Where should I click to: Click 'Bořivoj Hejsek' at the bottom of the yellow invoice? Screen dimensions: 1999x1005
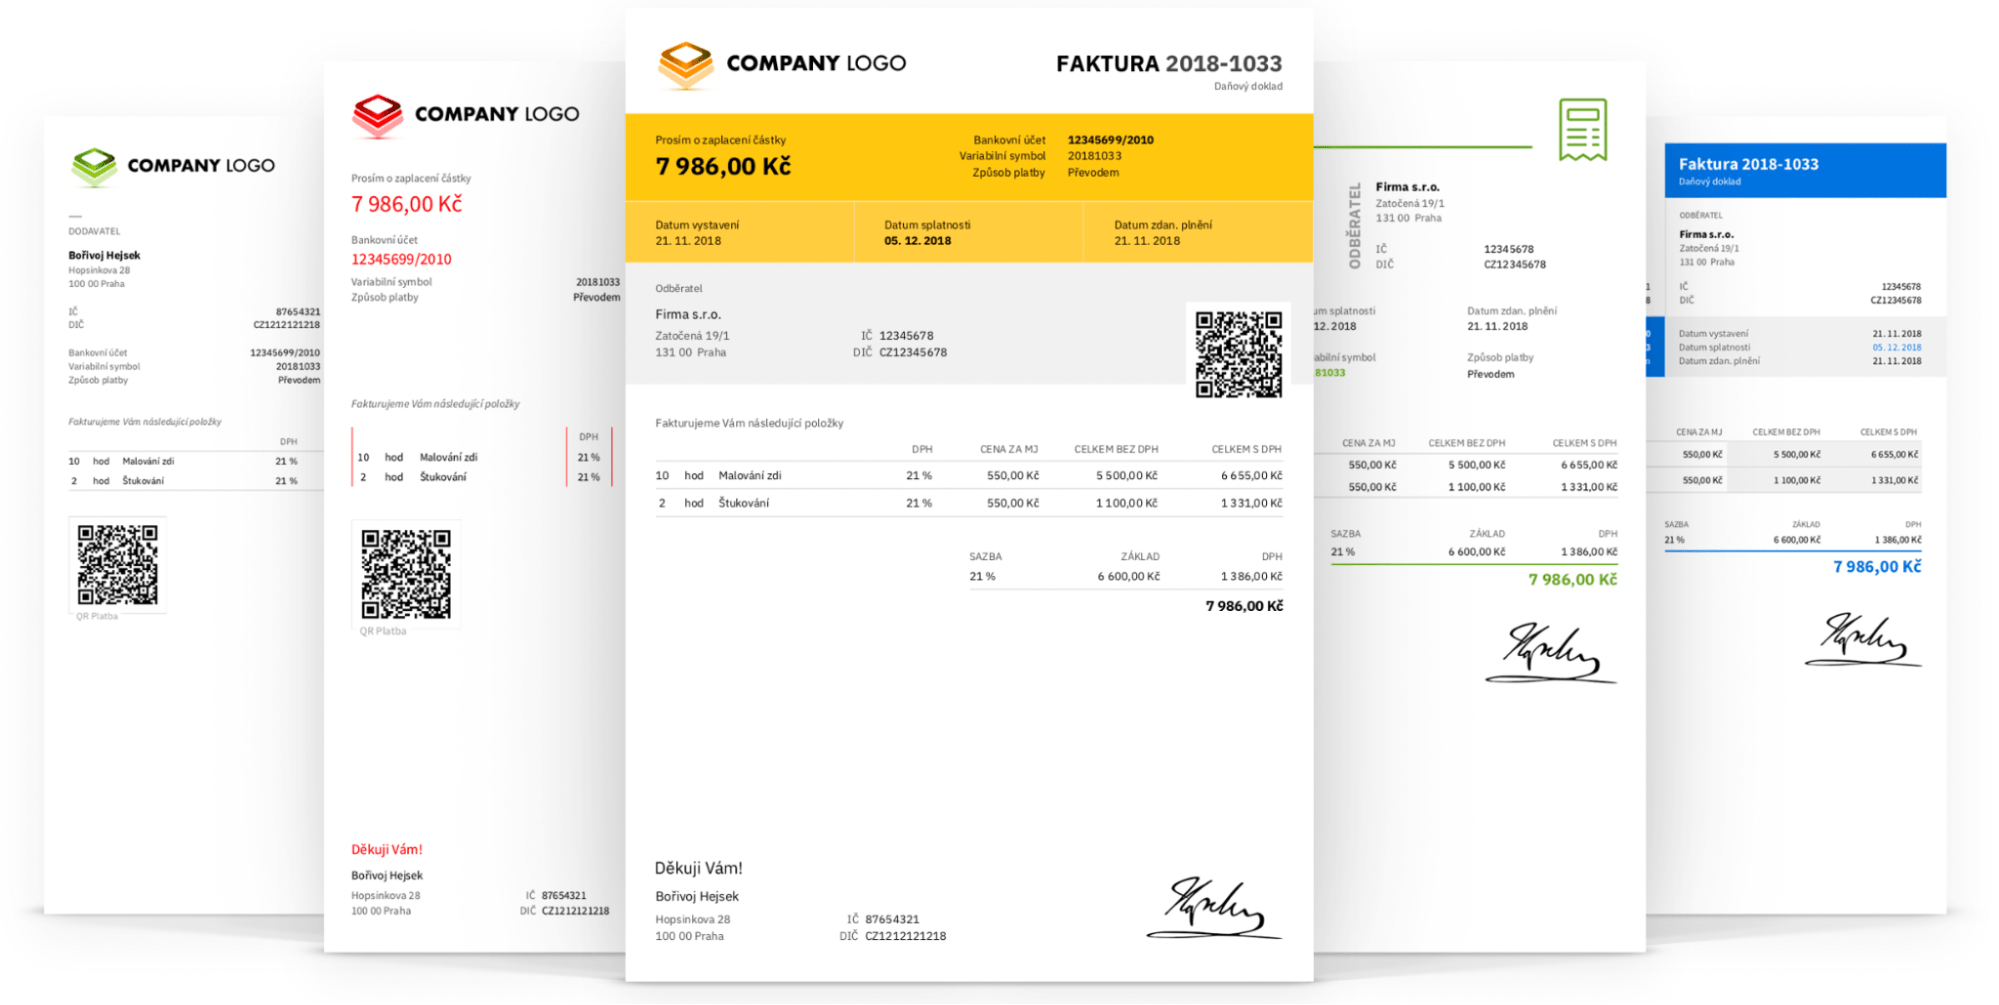pyautogui.click(x=697, y=897)
